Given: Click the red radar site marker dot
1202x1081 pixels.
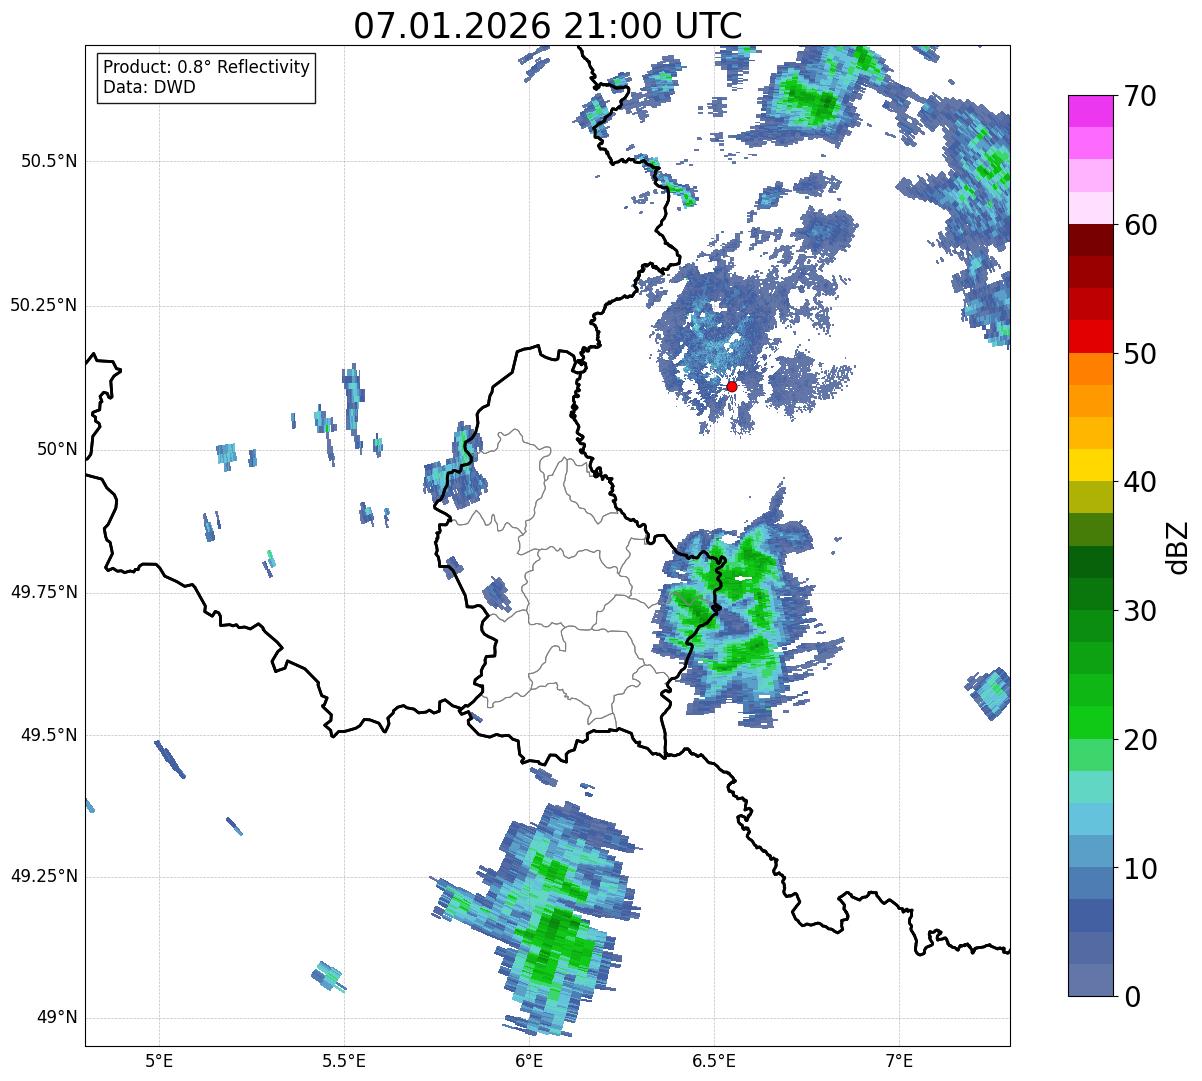Looking at the screenshot, I should coord(731,386).
